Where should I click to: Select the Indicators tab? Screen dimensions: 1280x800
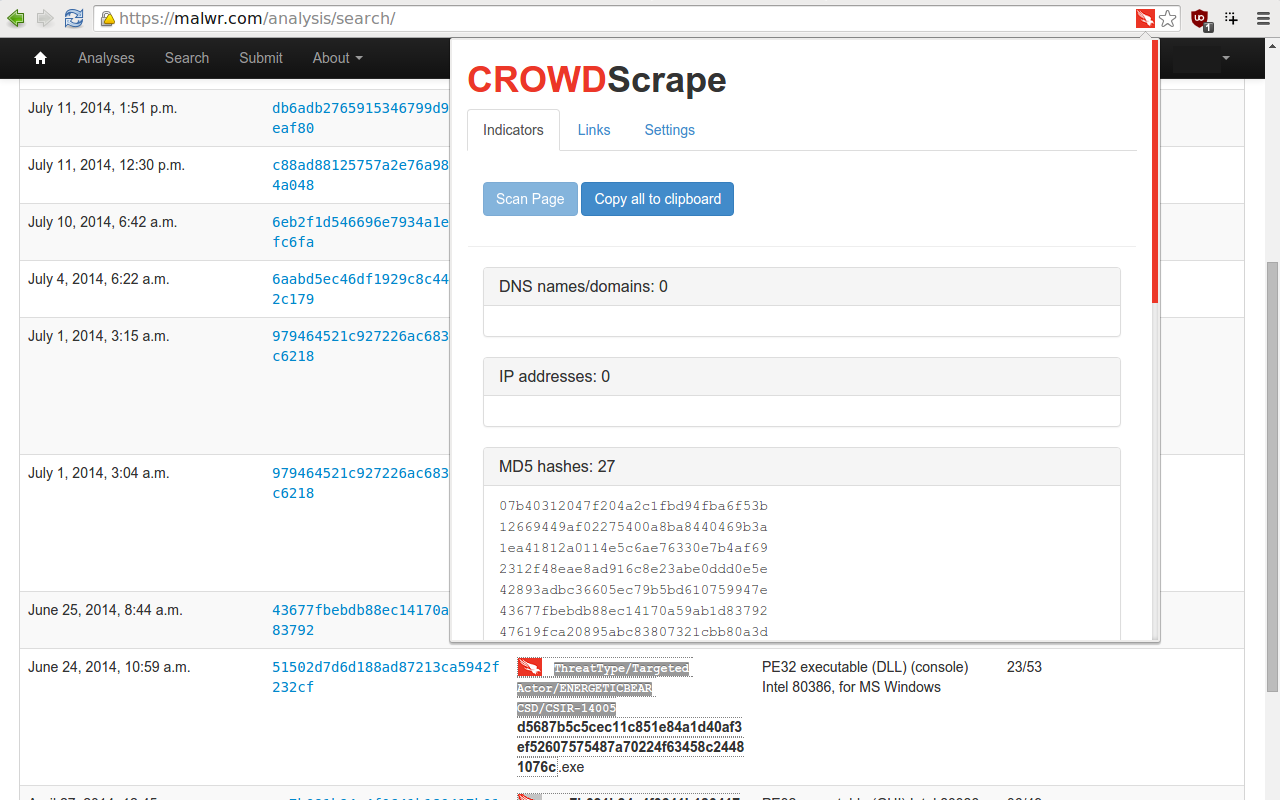(x=513, y=130)
